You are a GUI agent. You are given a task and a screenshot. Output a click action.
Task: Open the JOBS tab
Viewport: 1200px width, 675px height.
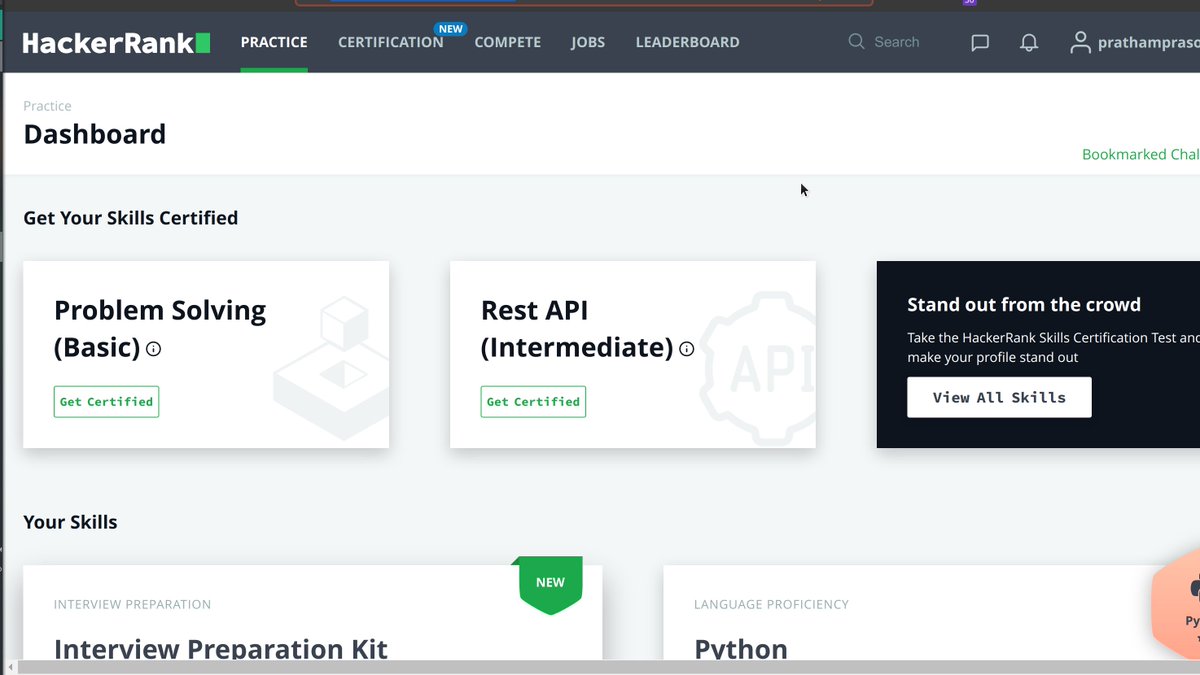click(588, 42)
